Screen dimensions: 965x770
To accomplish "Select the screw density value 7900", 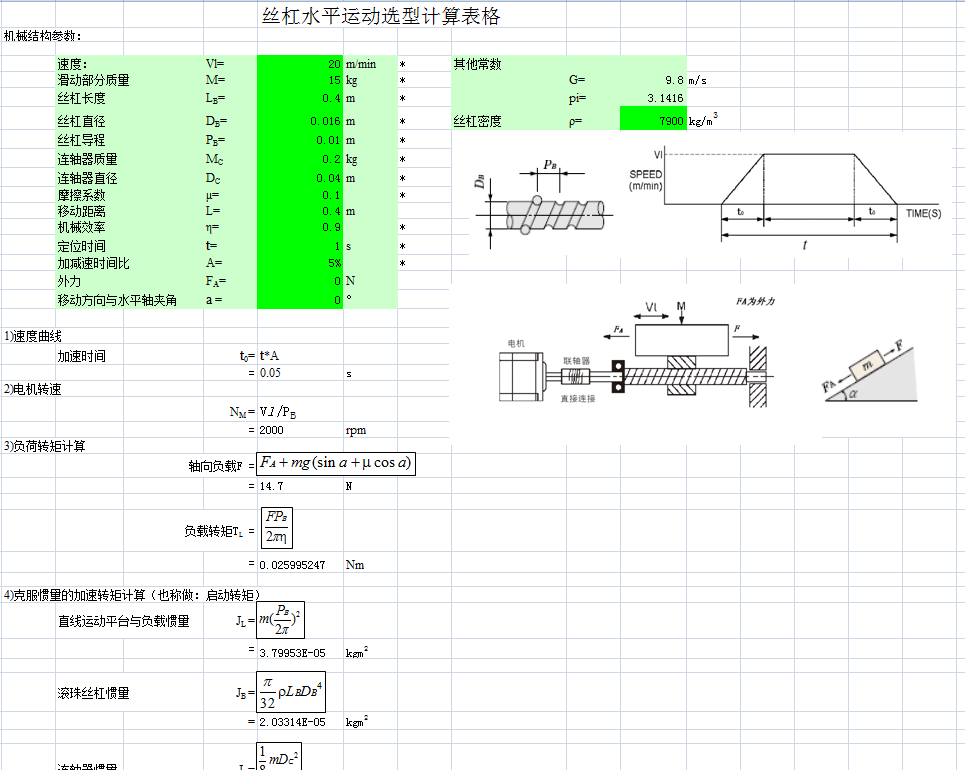I will [x=652, y=122].
